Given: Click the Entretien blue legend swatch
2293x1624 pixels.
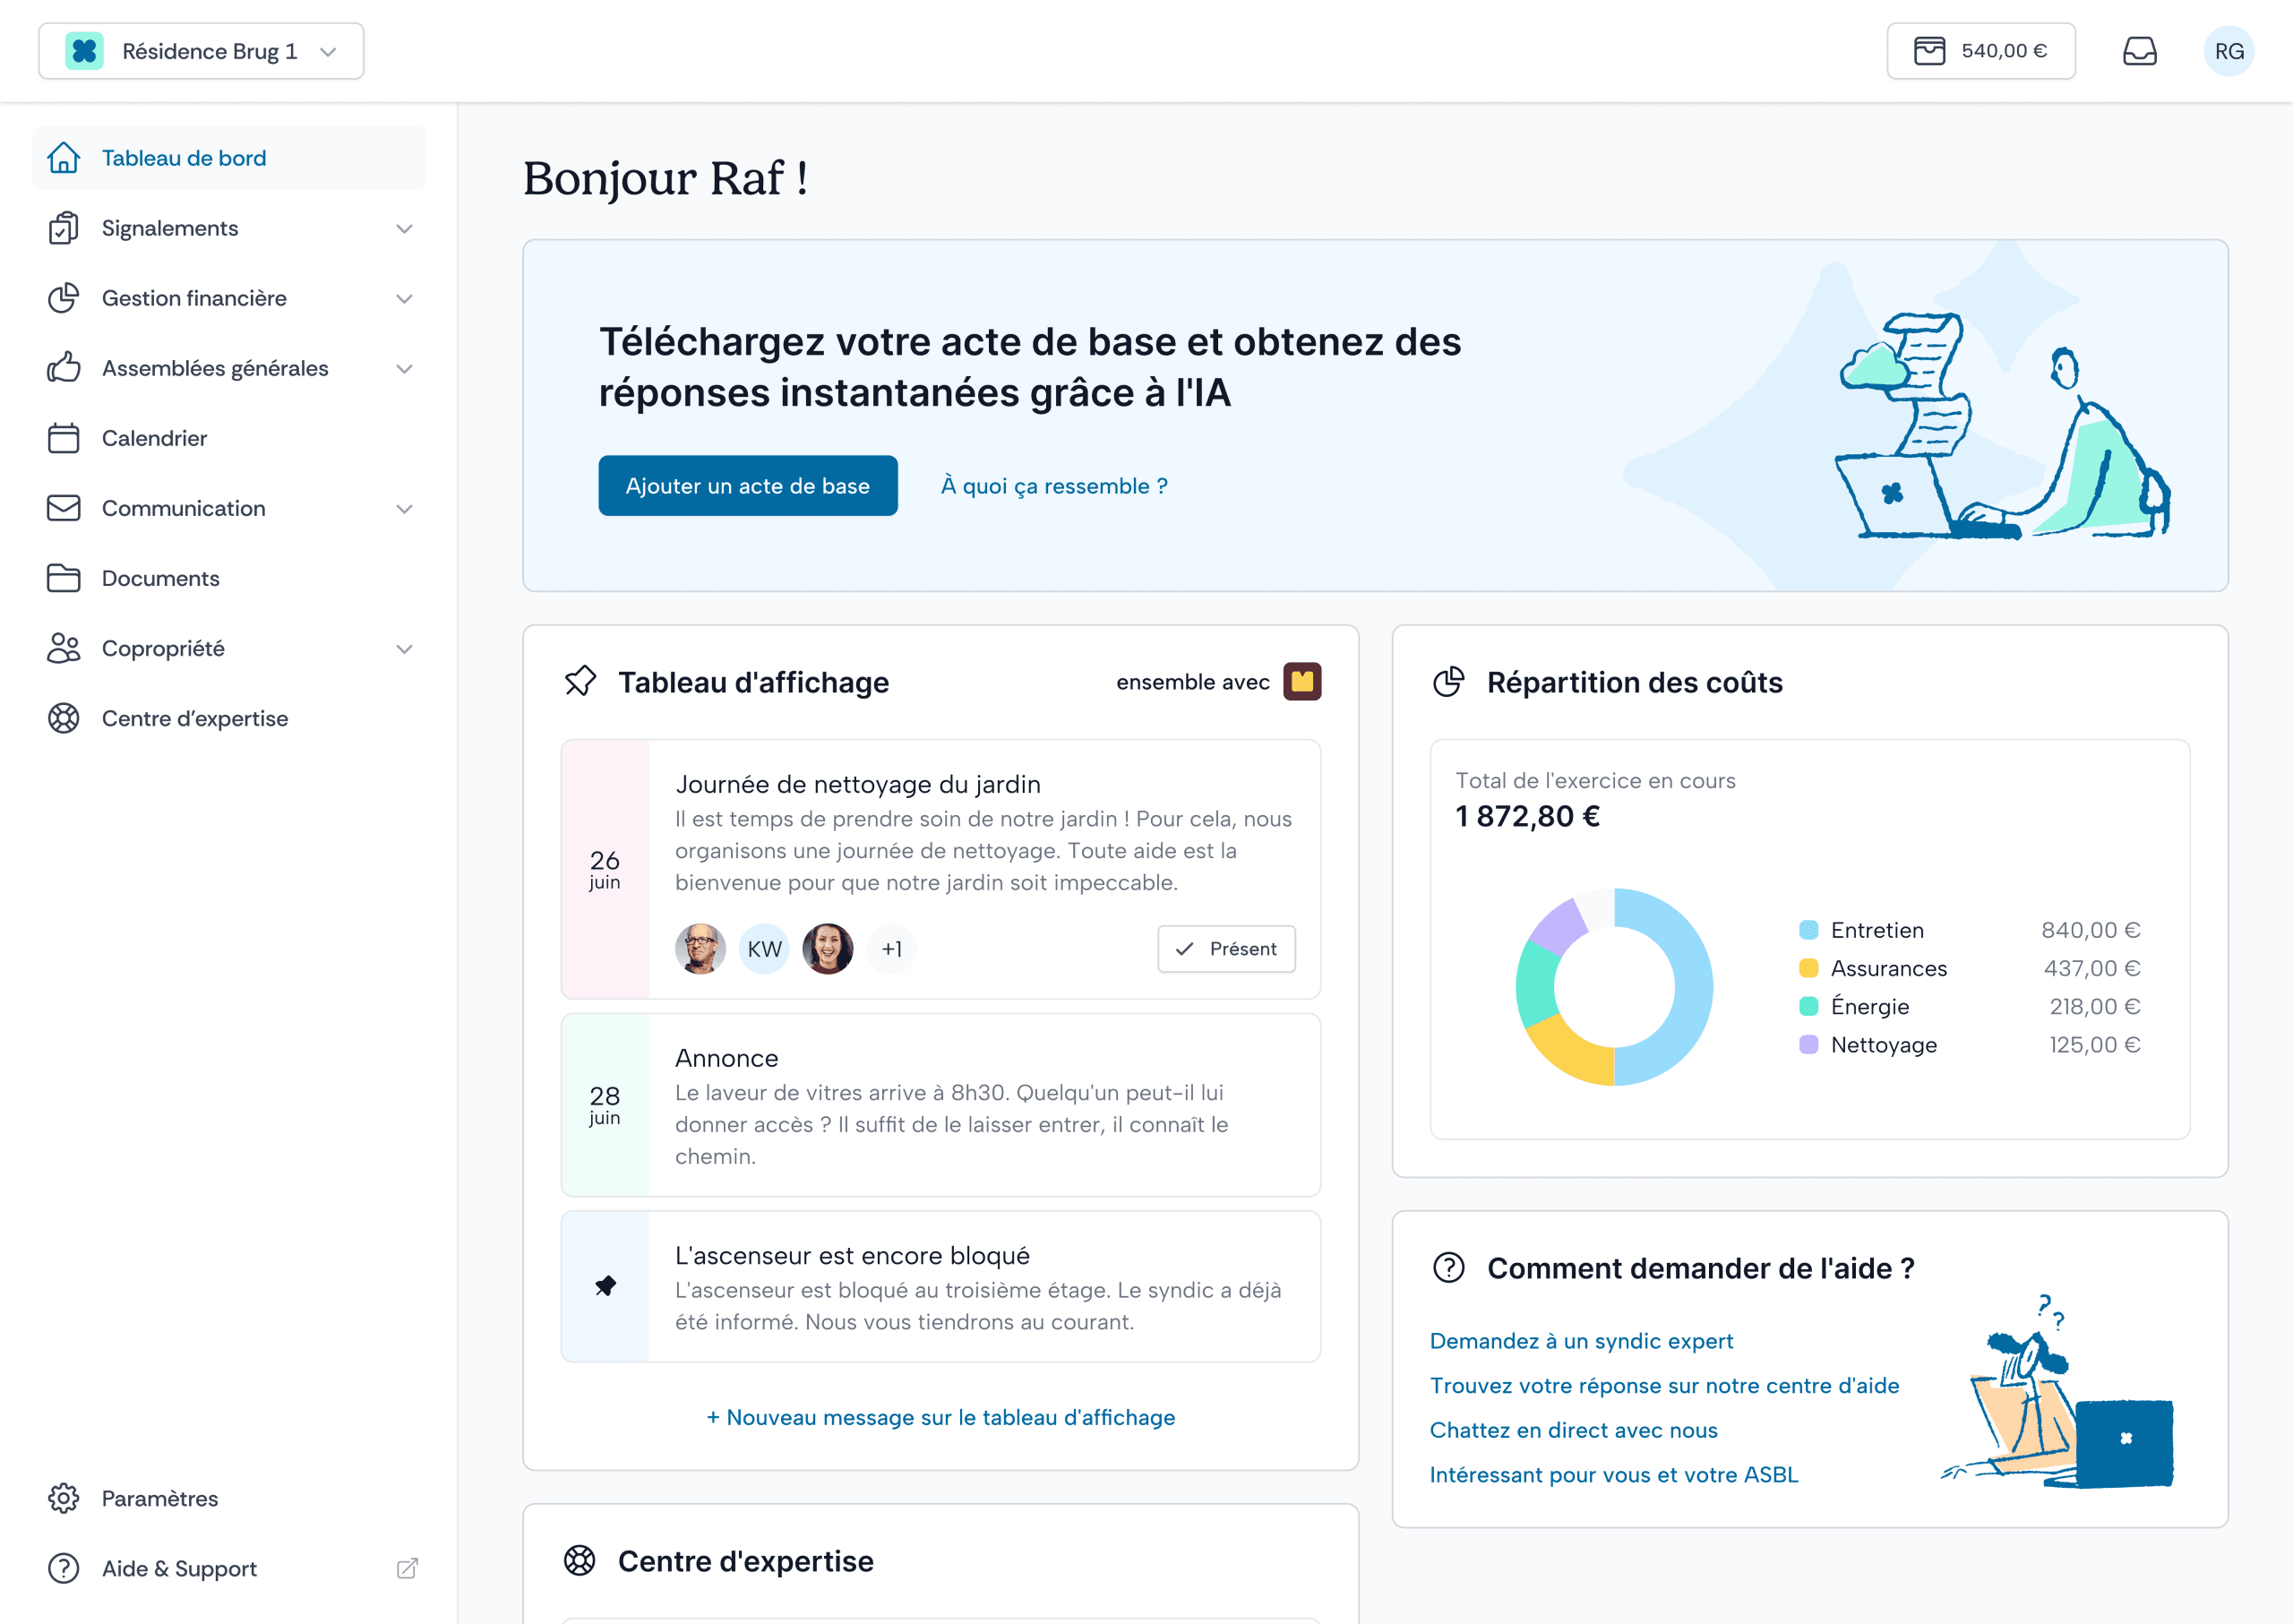Looking at the screenshot, I should pyautogui.click(x=1808, y=930).
